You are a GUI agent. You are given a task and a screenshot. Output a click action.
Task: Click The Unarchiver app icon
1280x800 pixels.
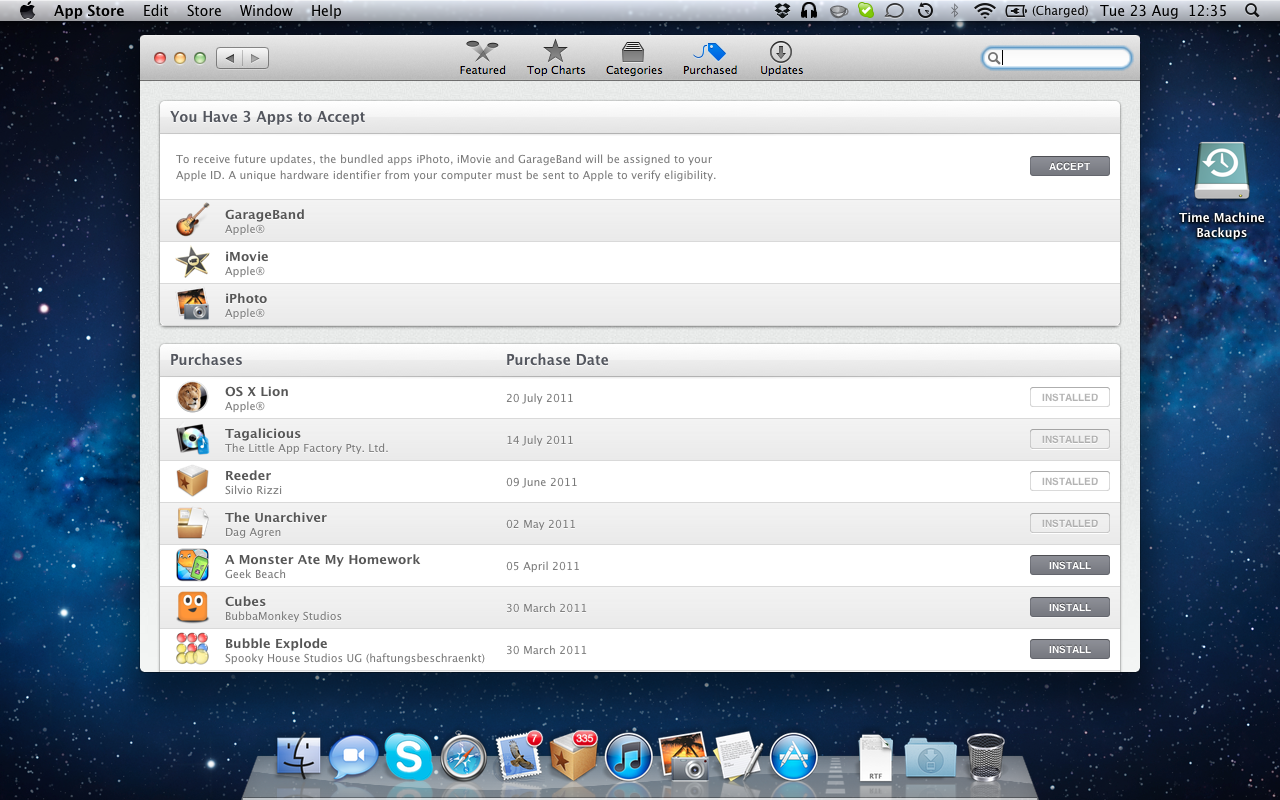193,523
